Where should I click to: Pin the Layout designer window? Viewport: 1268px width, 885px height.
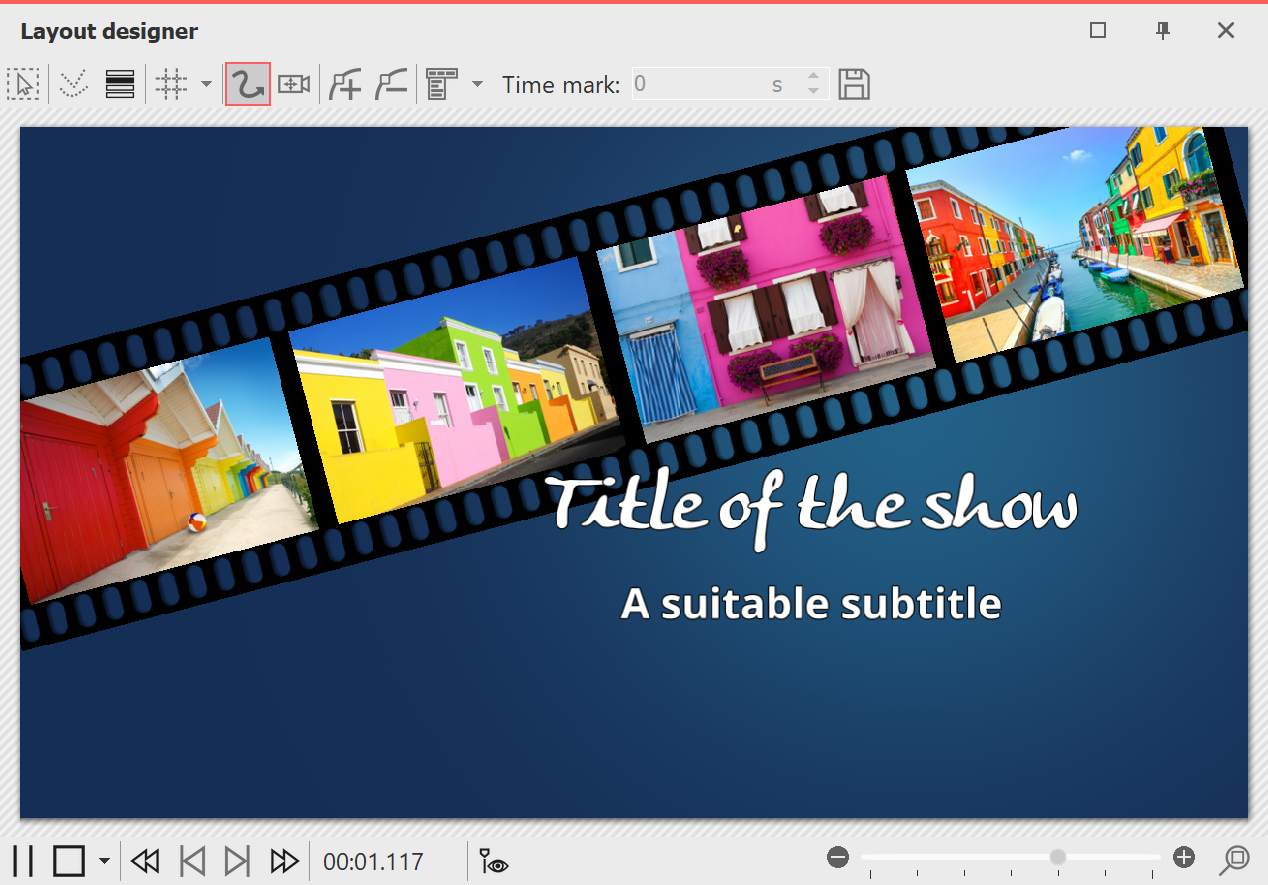pyautogui.click(x=1162, y=31)
